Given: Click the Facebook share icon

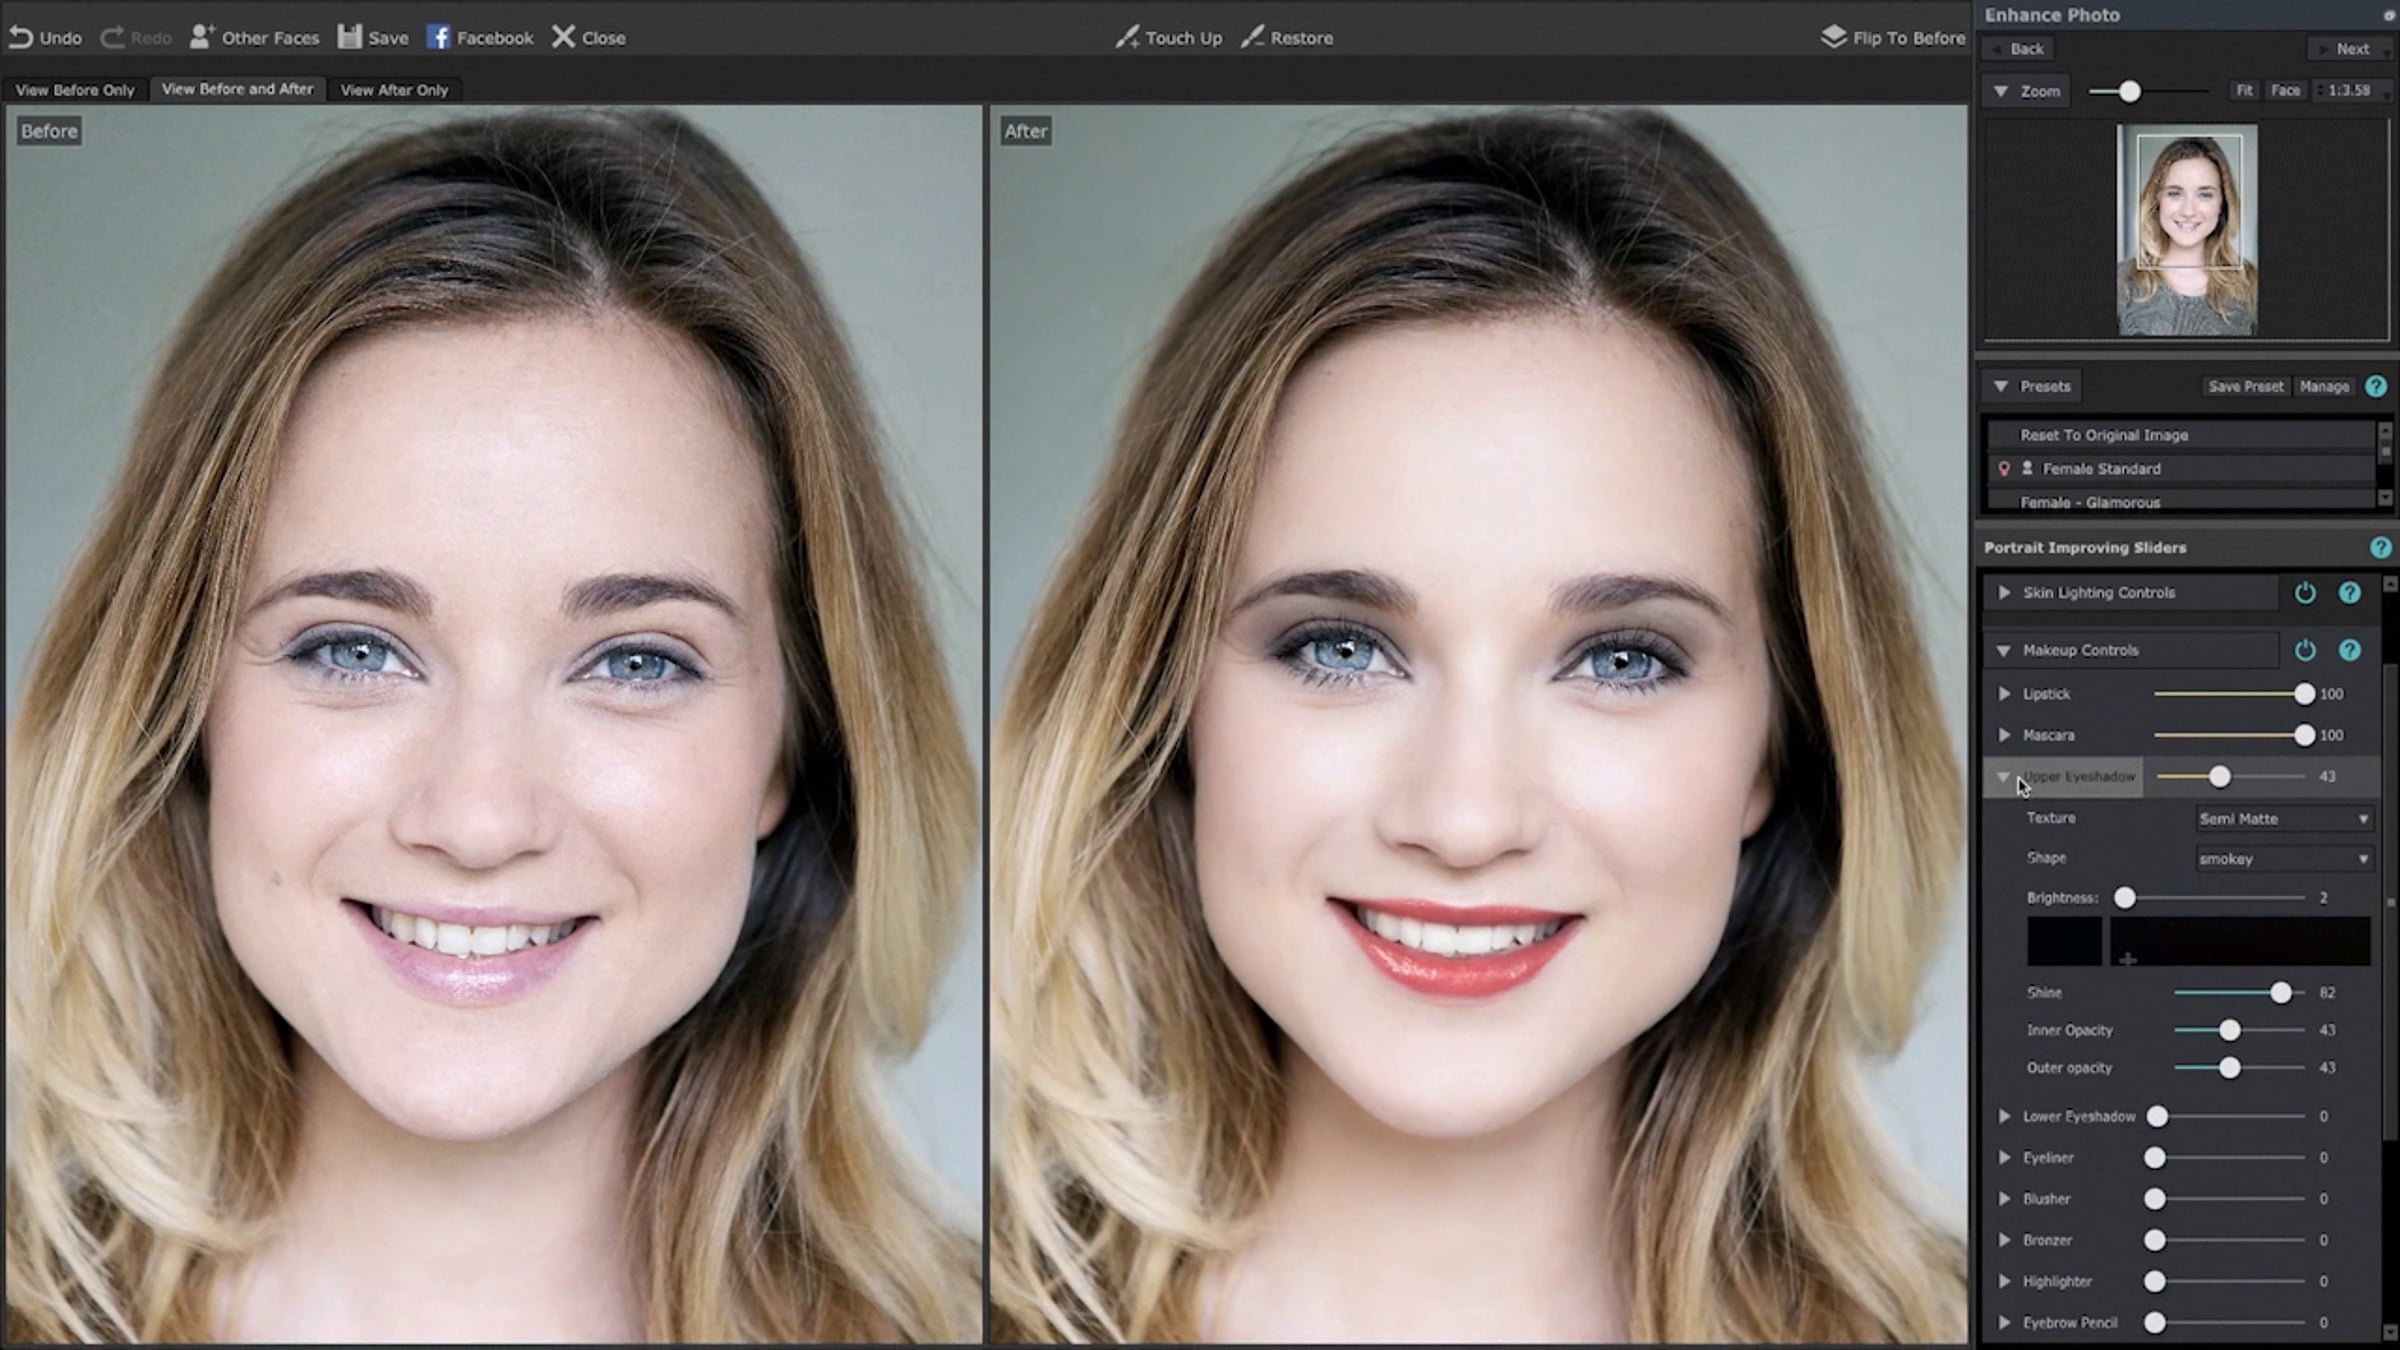Looking at the screenshot, I should 438,37.
